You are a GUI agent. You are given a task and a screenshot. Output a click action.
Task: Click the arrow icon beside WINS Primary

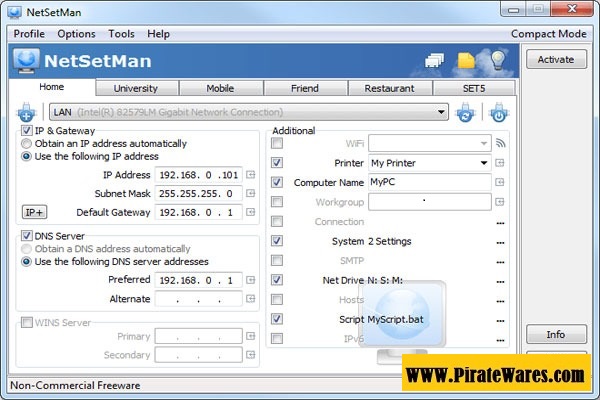pyautogui.click(x=251, y=336)
